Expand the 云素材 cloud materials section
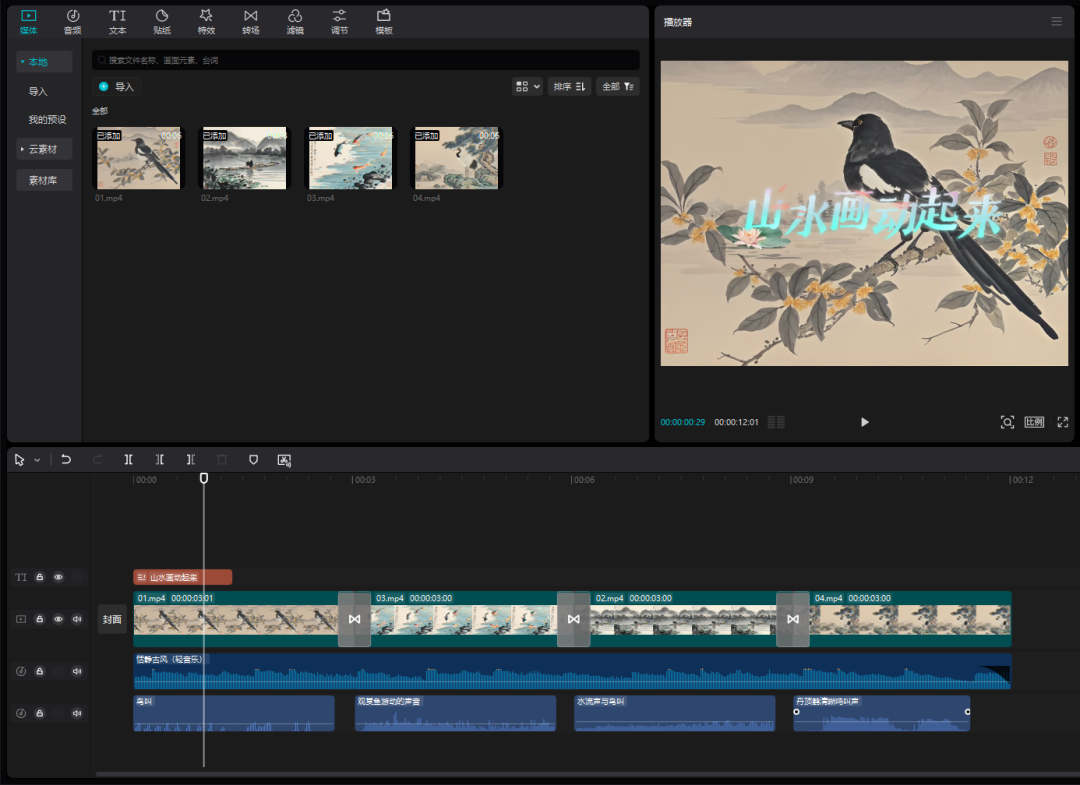 point(44,149)
